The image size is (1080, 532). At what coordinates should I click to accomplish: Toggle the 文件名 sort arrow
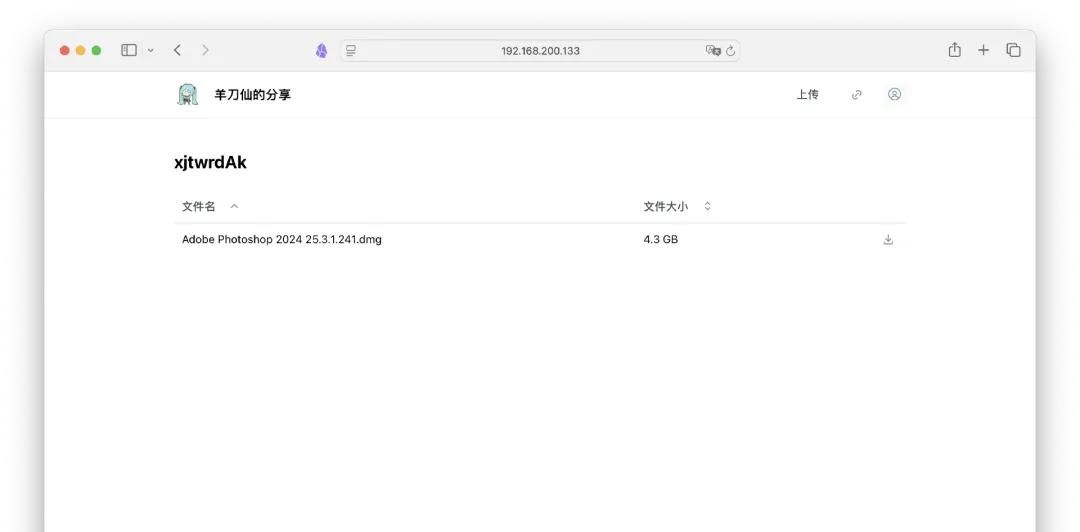click(x=234, y=206)
